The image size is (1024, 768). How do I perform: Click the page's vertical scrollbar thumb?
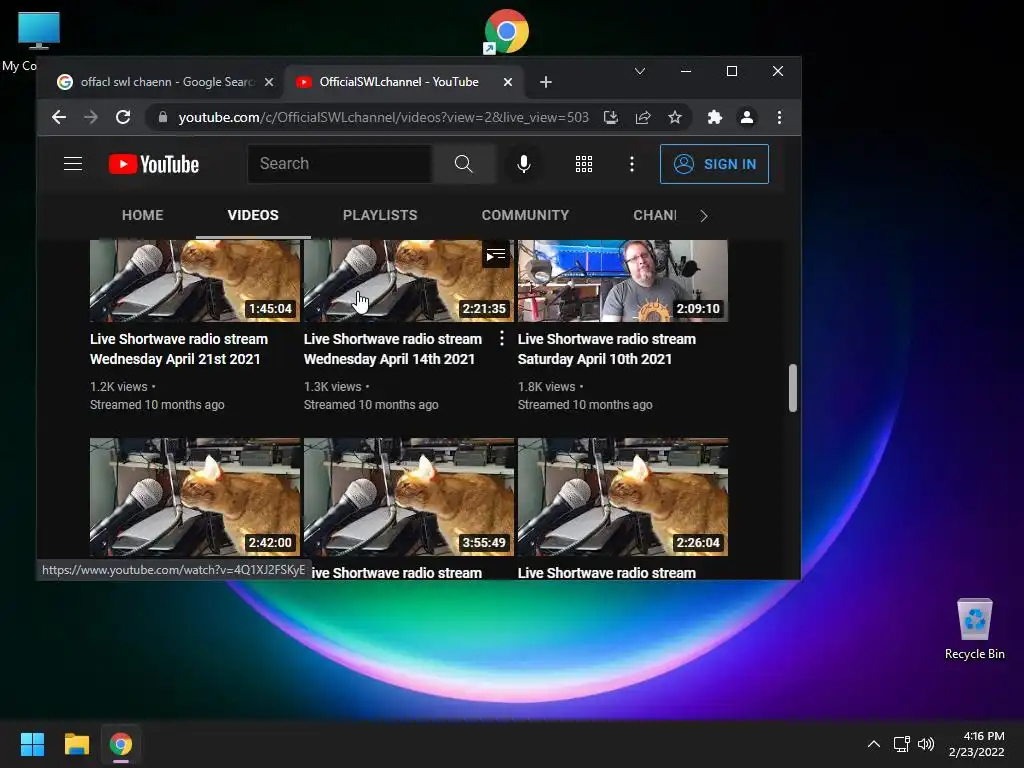pos(793,388)
